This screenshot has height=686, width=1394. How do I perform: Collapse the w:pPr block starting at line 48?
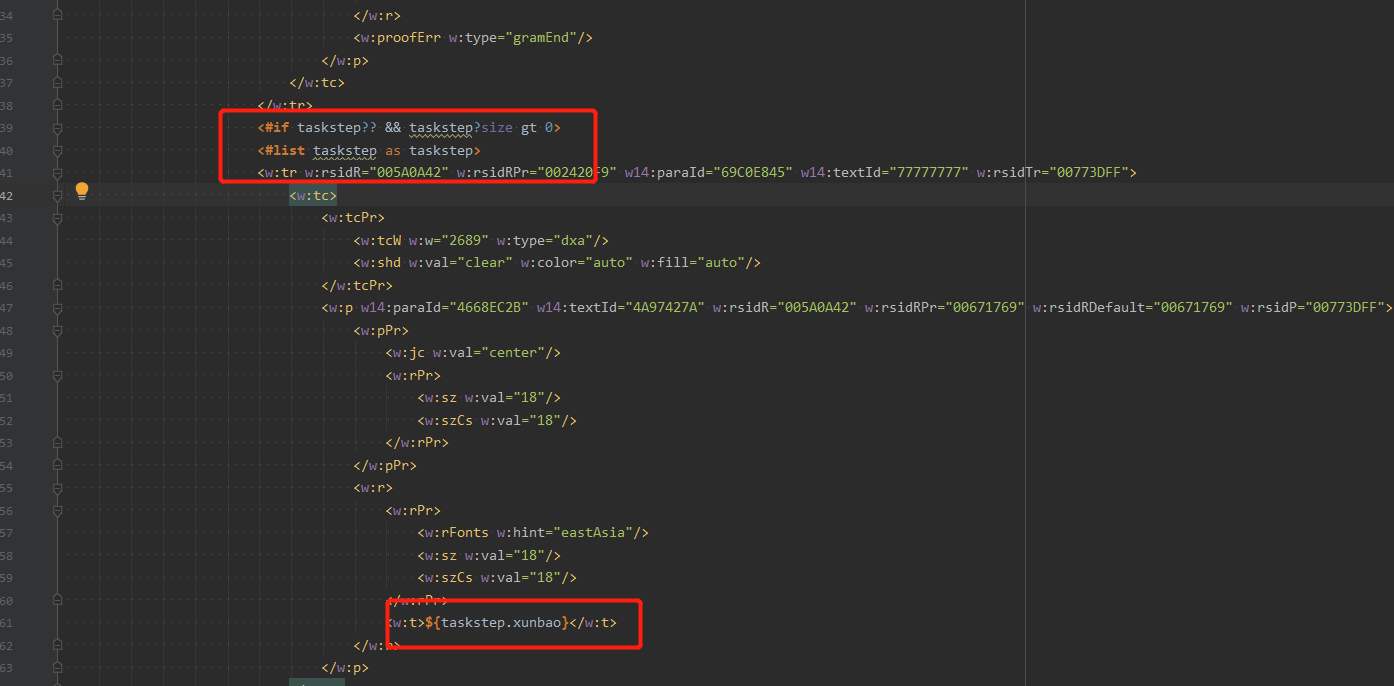pyautogui.click(x=57, y=330)
